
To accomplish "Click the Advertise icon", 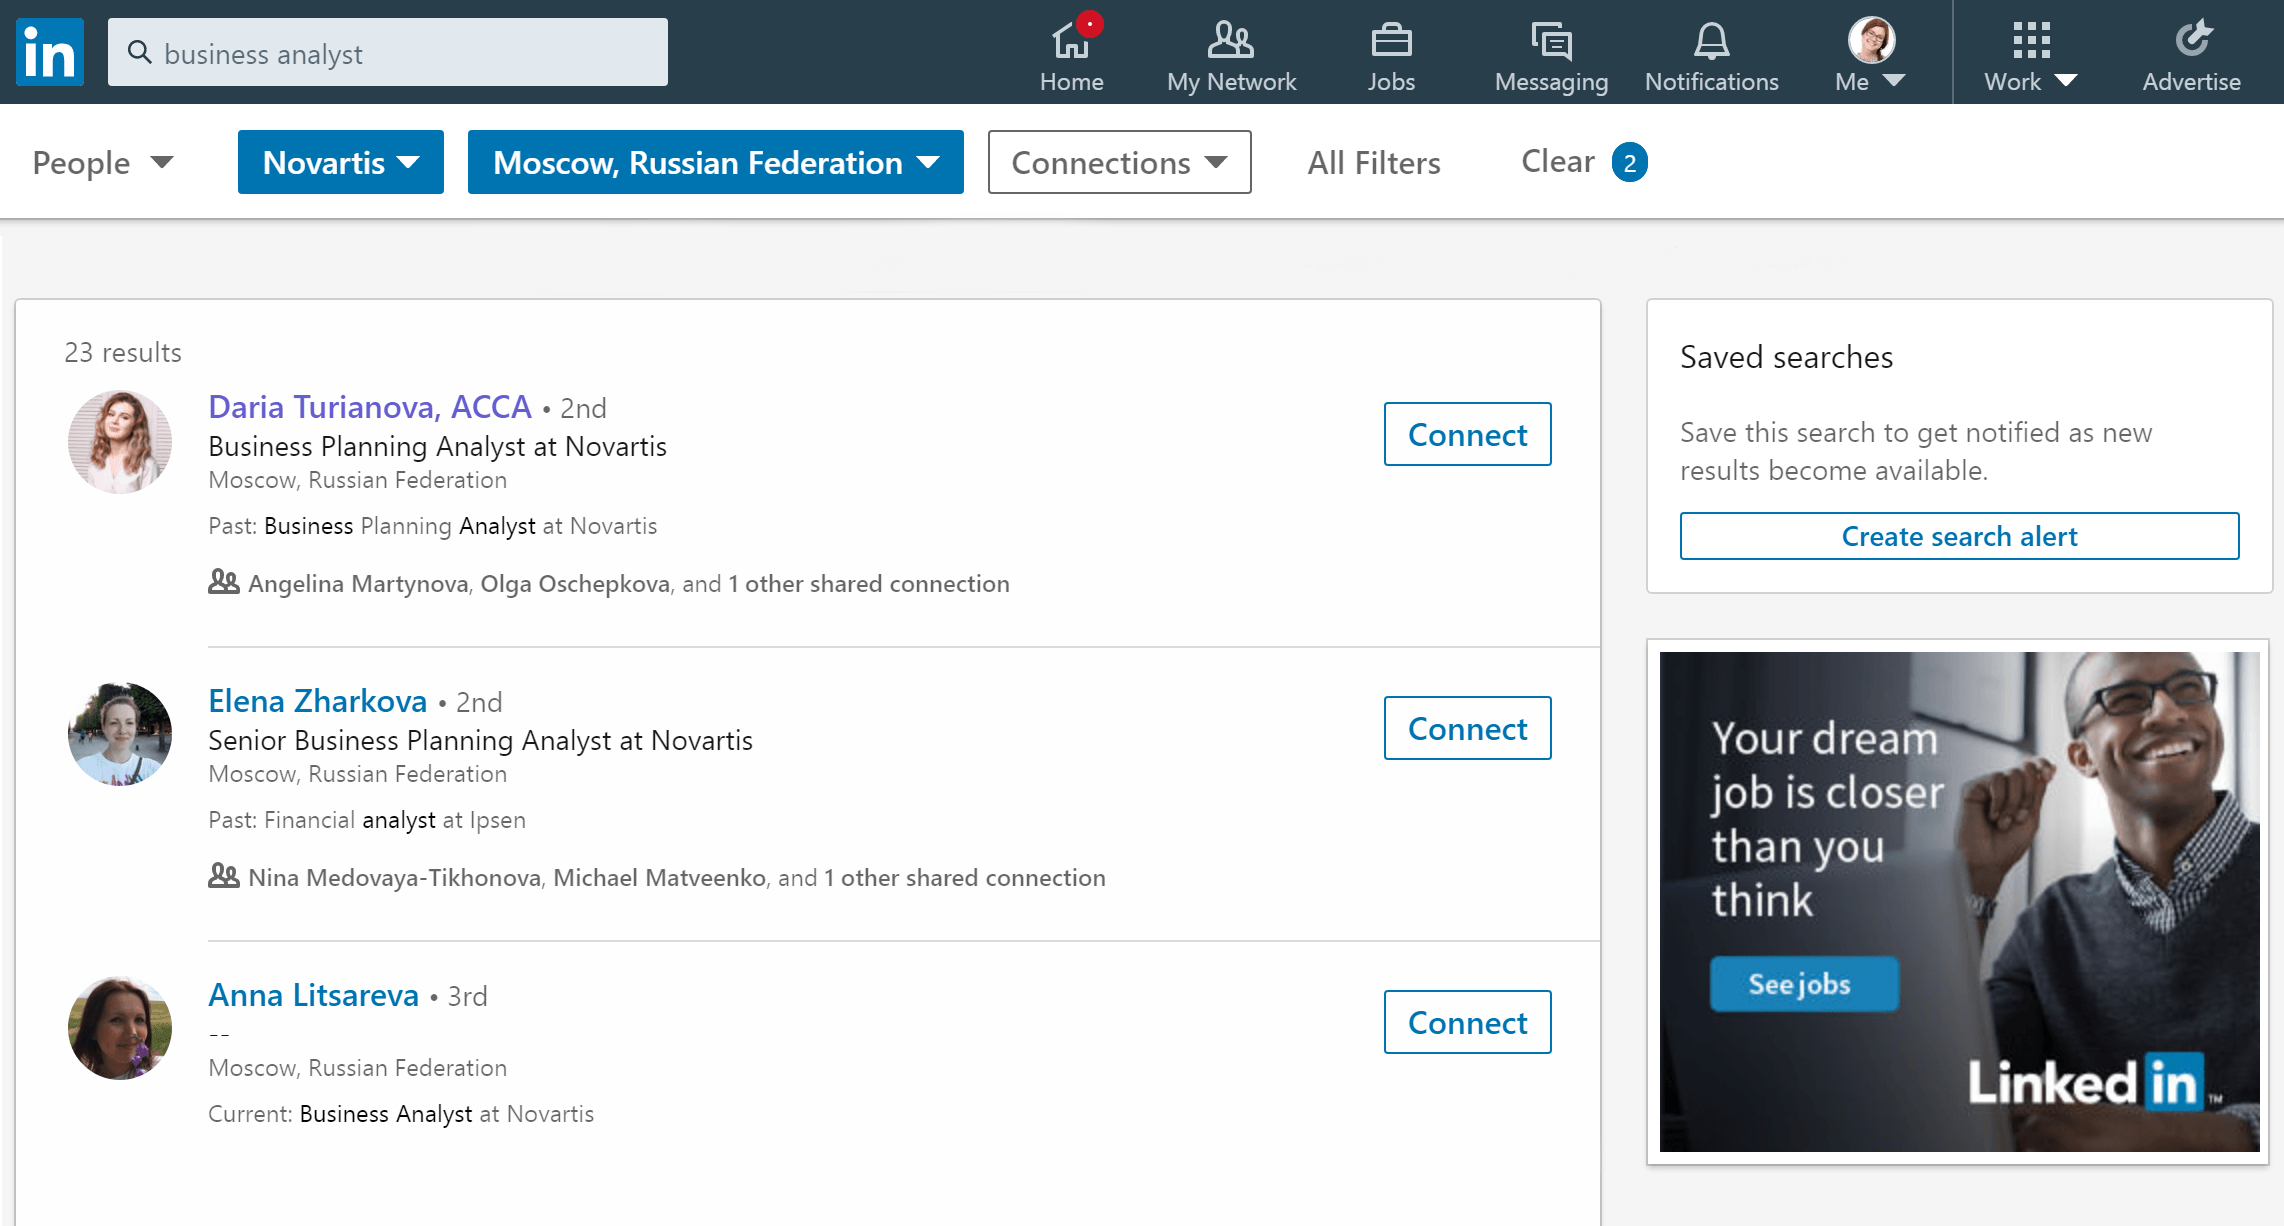I will pyautogui.click(x=2192, y=40).
